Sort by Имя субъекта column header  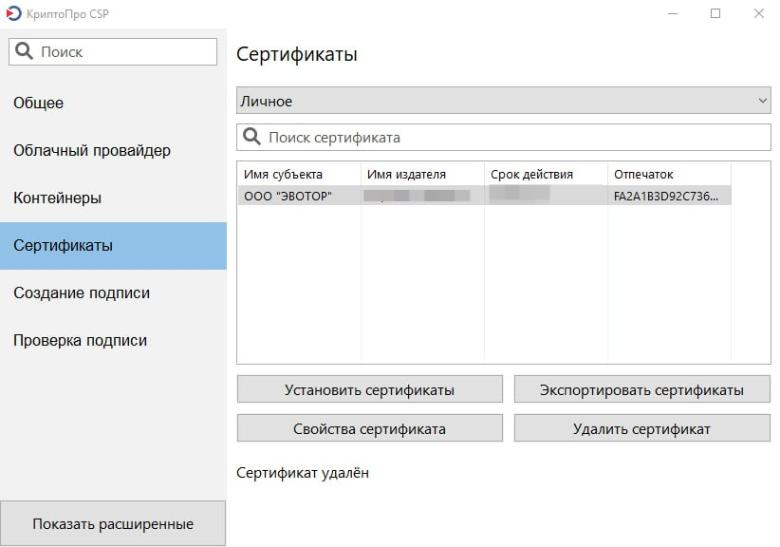click(x=299, y=174)
